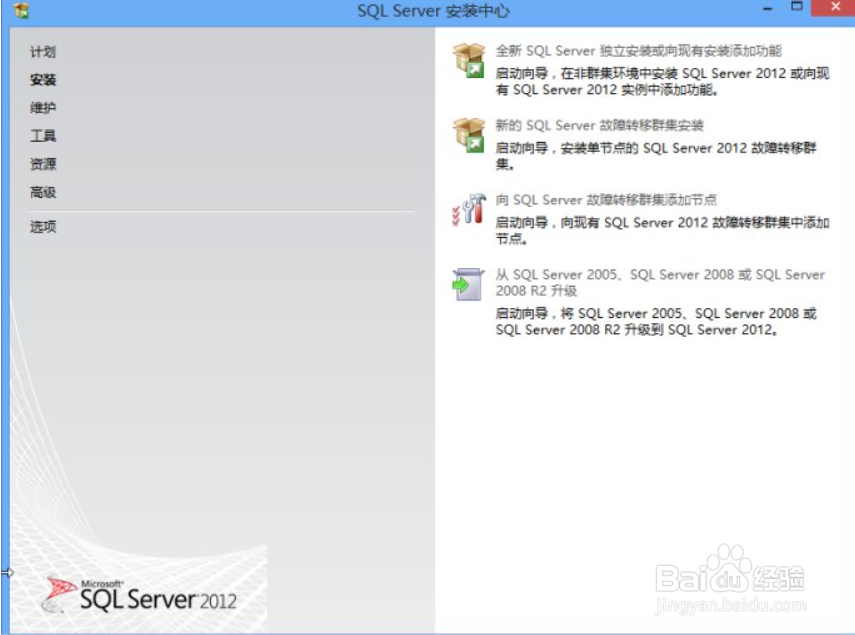Click the SQL Server 安装中心 window title

pos(433,11)
